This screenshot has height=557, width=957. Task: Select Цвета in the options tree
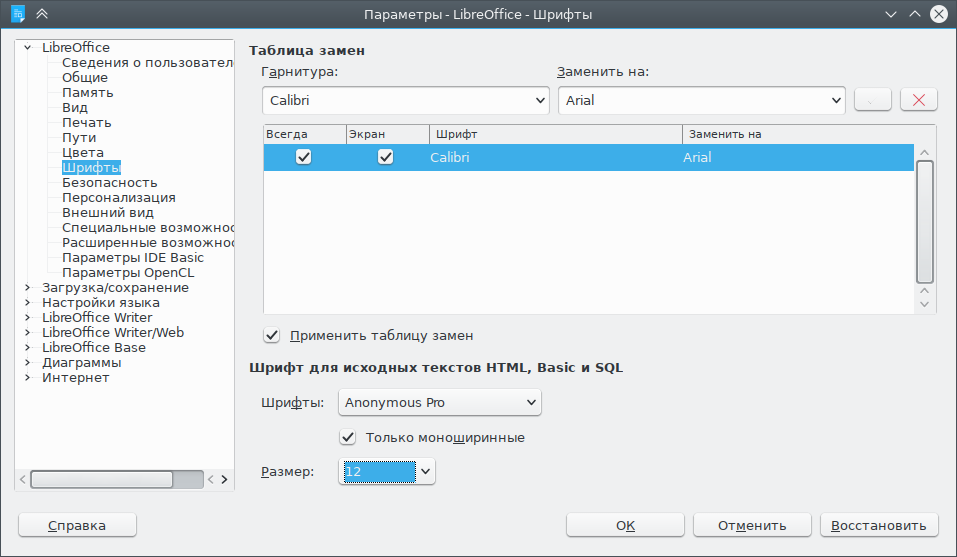click(83, 153)
